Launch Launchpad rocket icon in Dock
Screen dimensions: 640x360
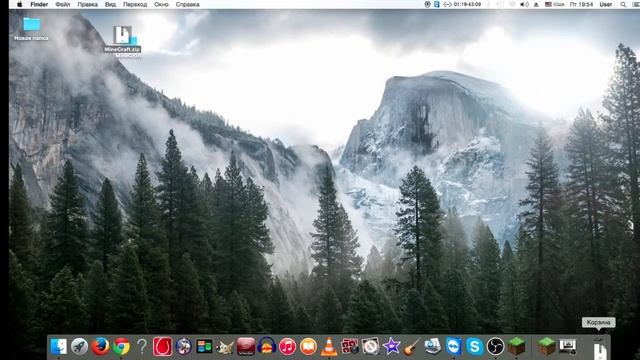[80, 347]
